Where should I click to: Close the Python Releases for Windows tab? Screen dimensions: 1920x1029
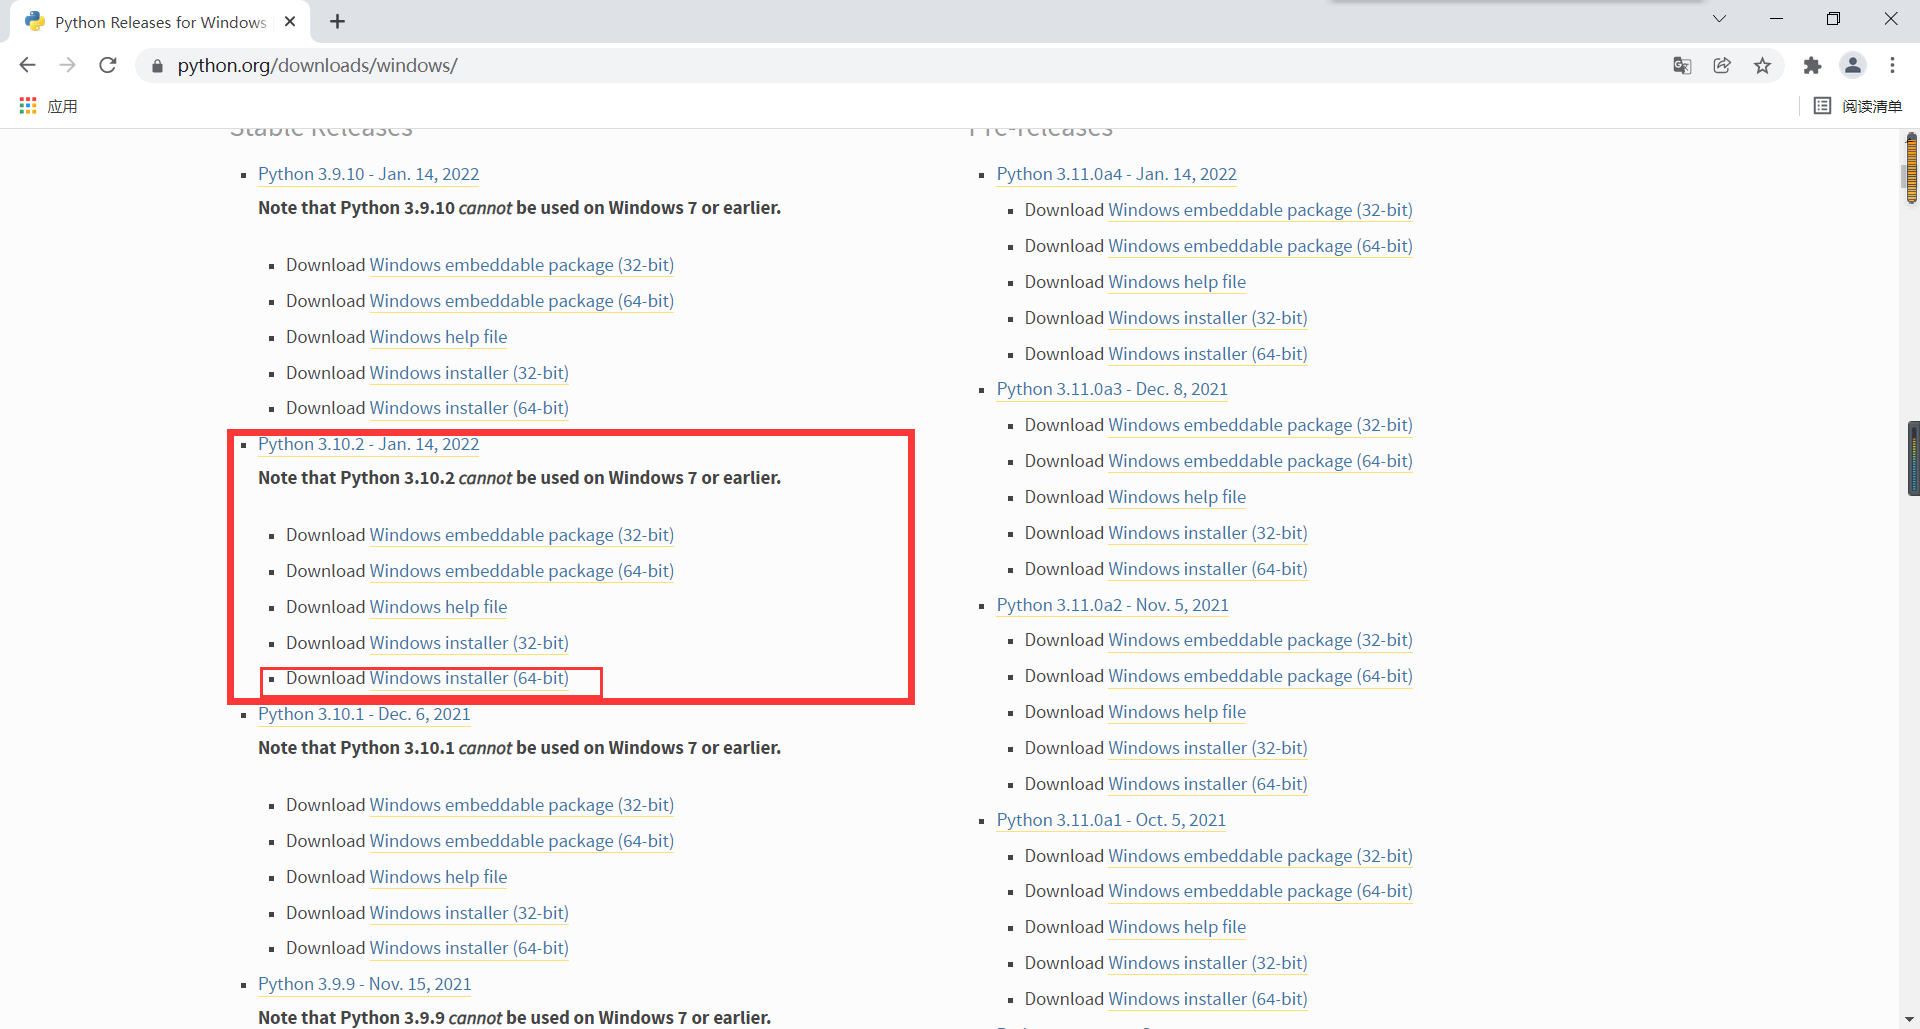(x=290, y=21)
